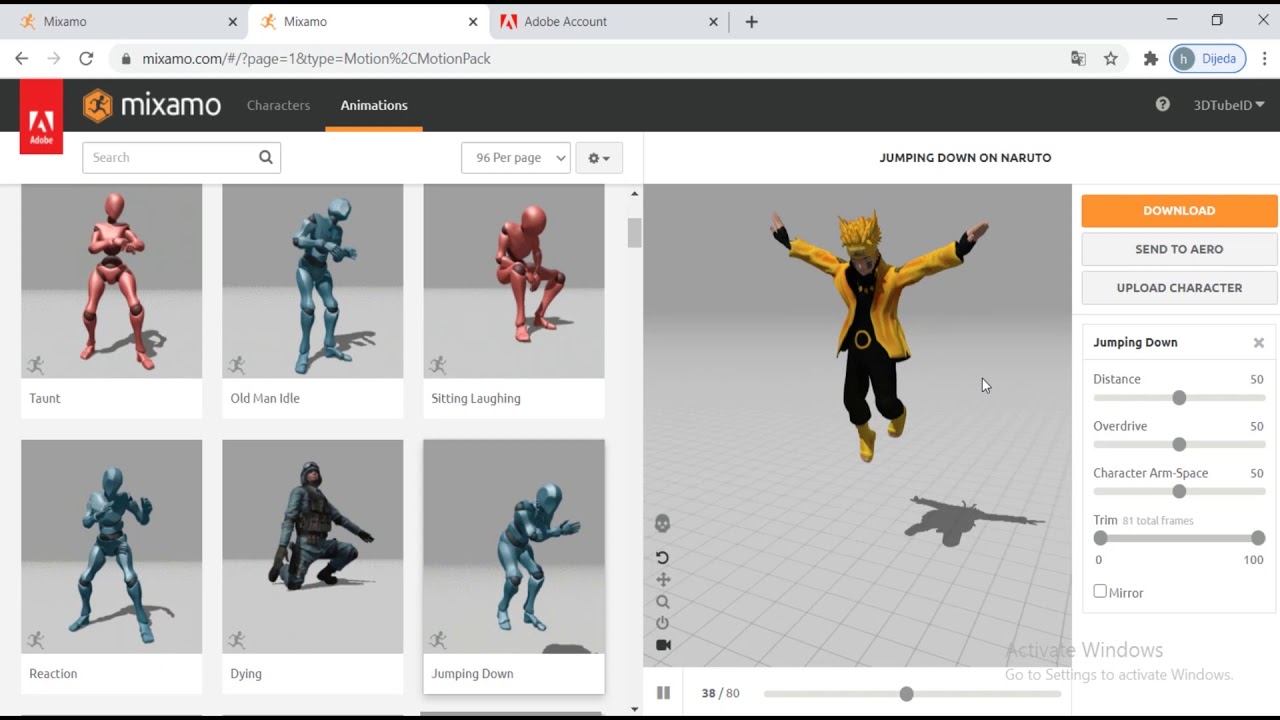
Task: Switch to the Characters tab
Action: [278, 105]
